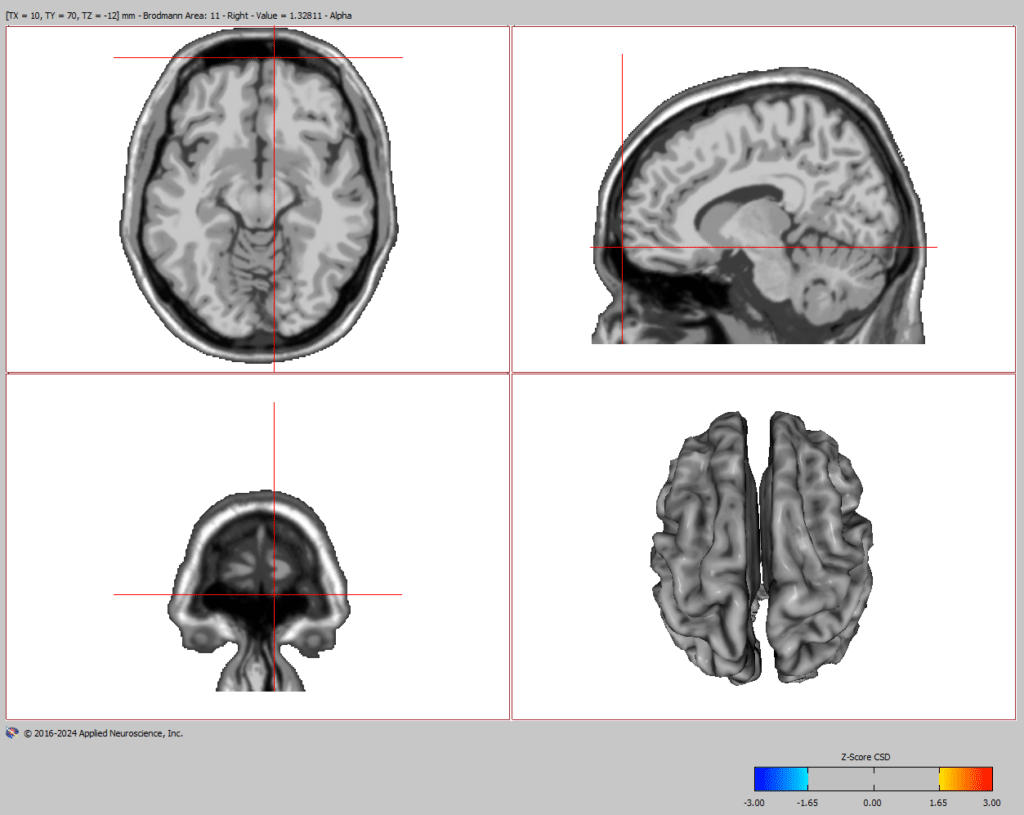Image resolution: width=1024 pixels, height=815 pixels.
Task: Click the crosshair intersection in coronal view
Action: tap(274, 594)
